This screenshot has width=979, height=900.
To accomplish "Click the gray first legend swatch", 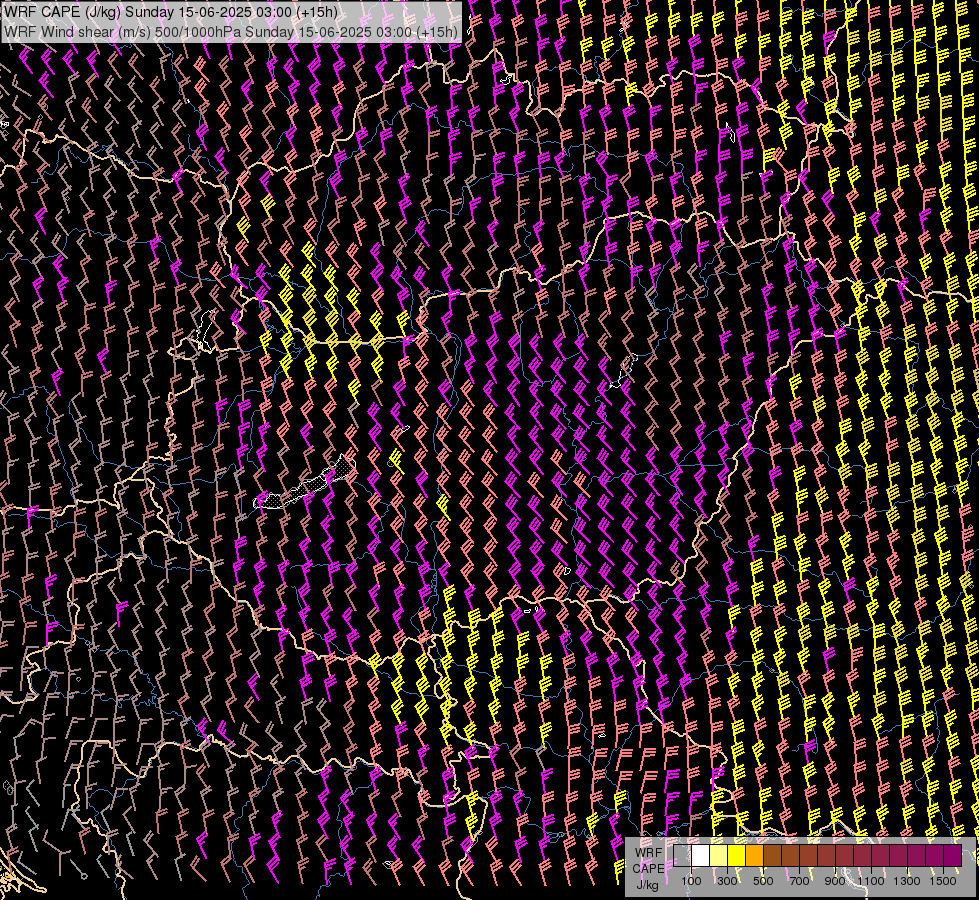I will (682, 855).
